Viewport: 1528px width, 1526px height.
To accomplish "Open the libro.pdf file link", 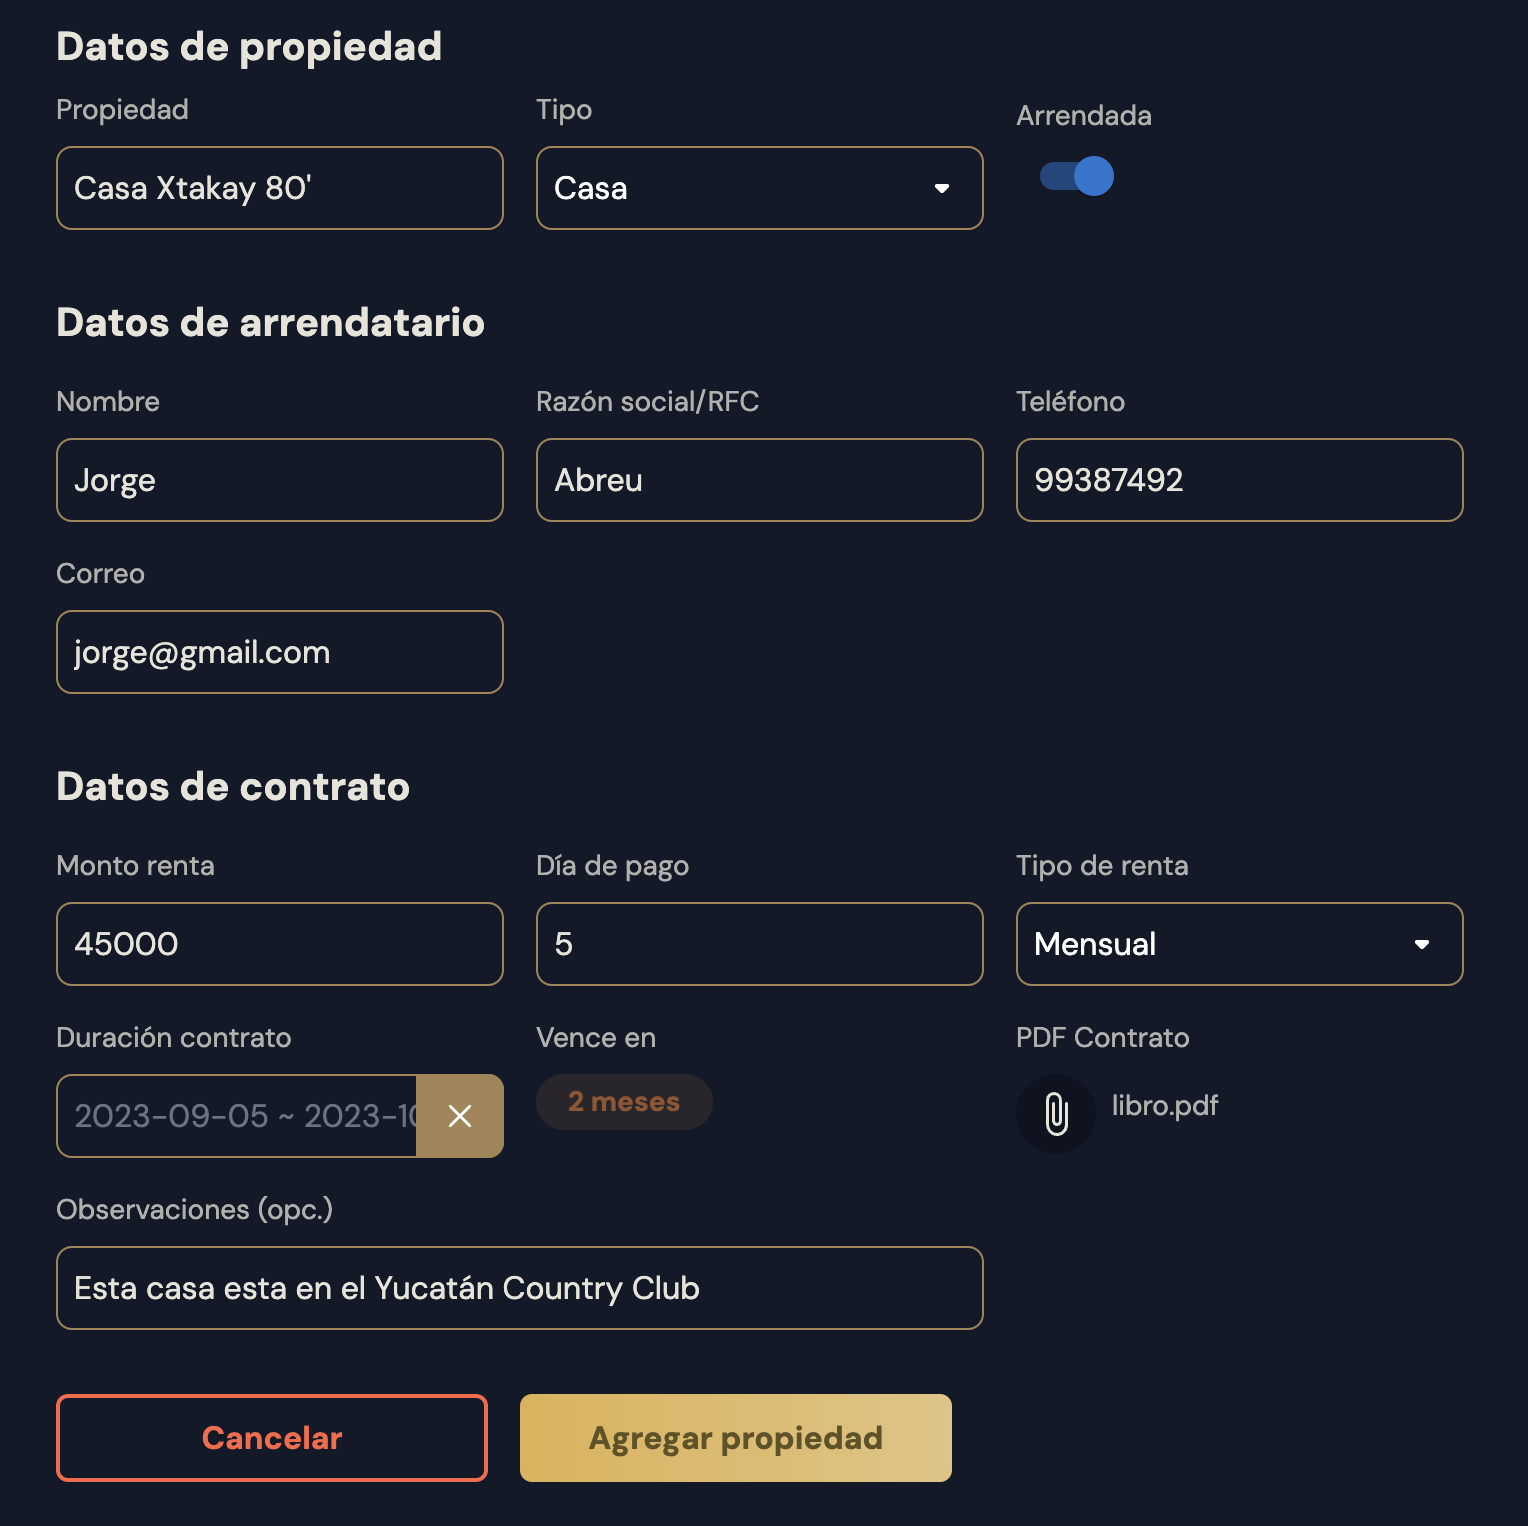I will [x=1165, y=1106].
